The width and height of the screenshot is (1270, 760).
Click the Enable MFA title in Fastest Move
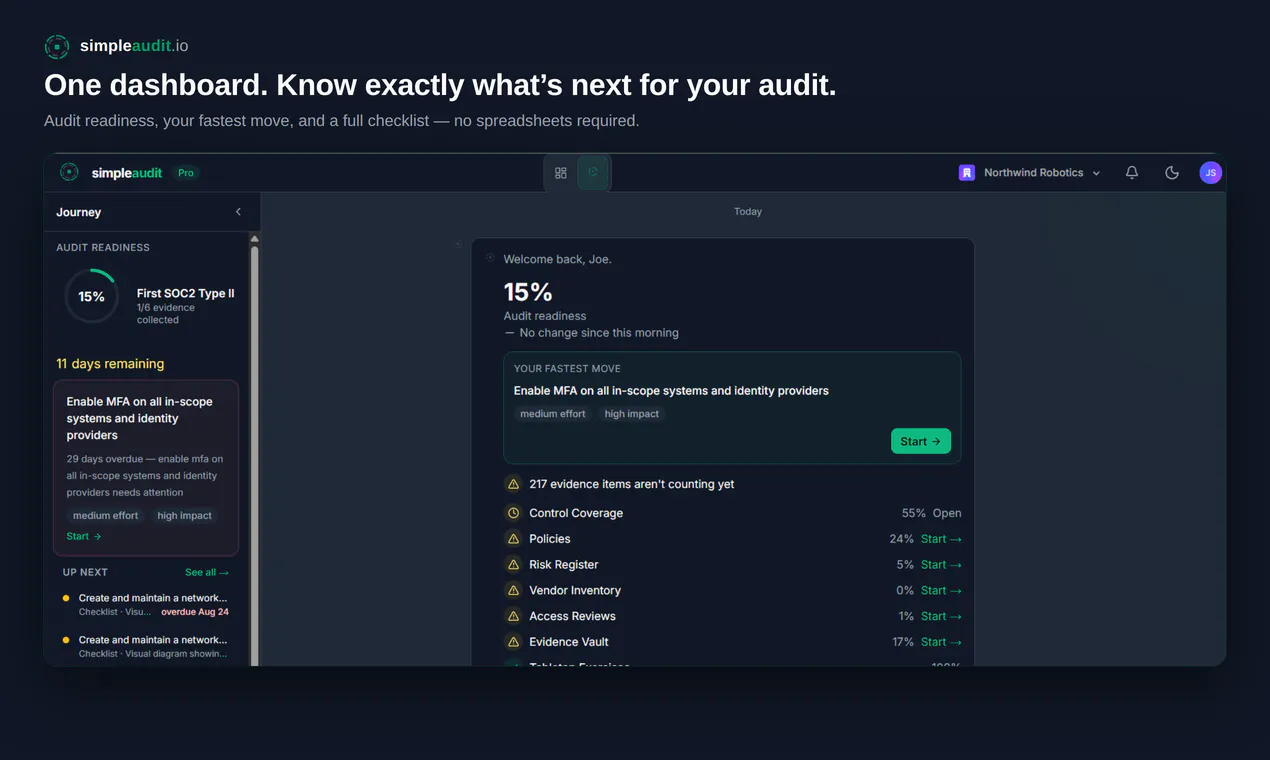pyautogui.click(x=671, y=391)
